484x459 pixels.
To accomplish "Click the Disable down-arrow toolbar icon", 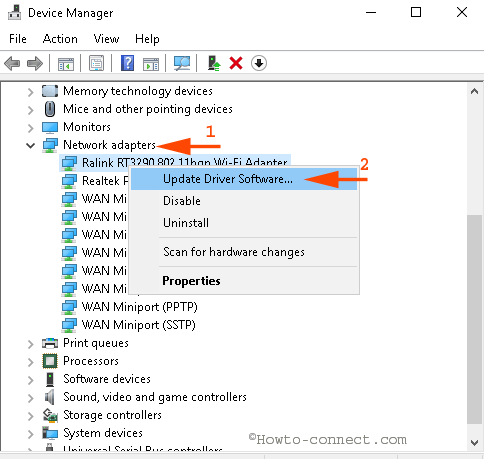I will point(259,63).
